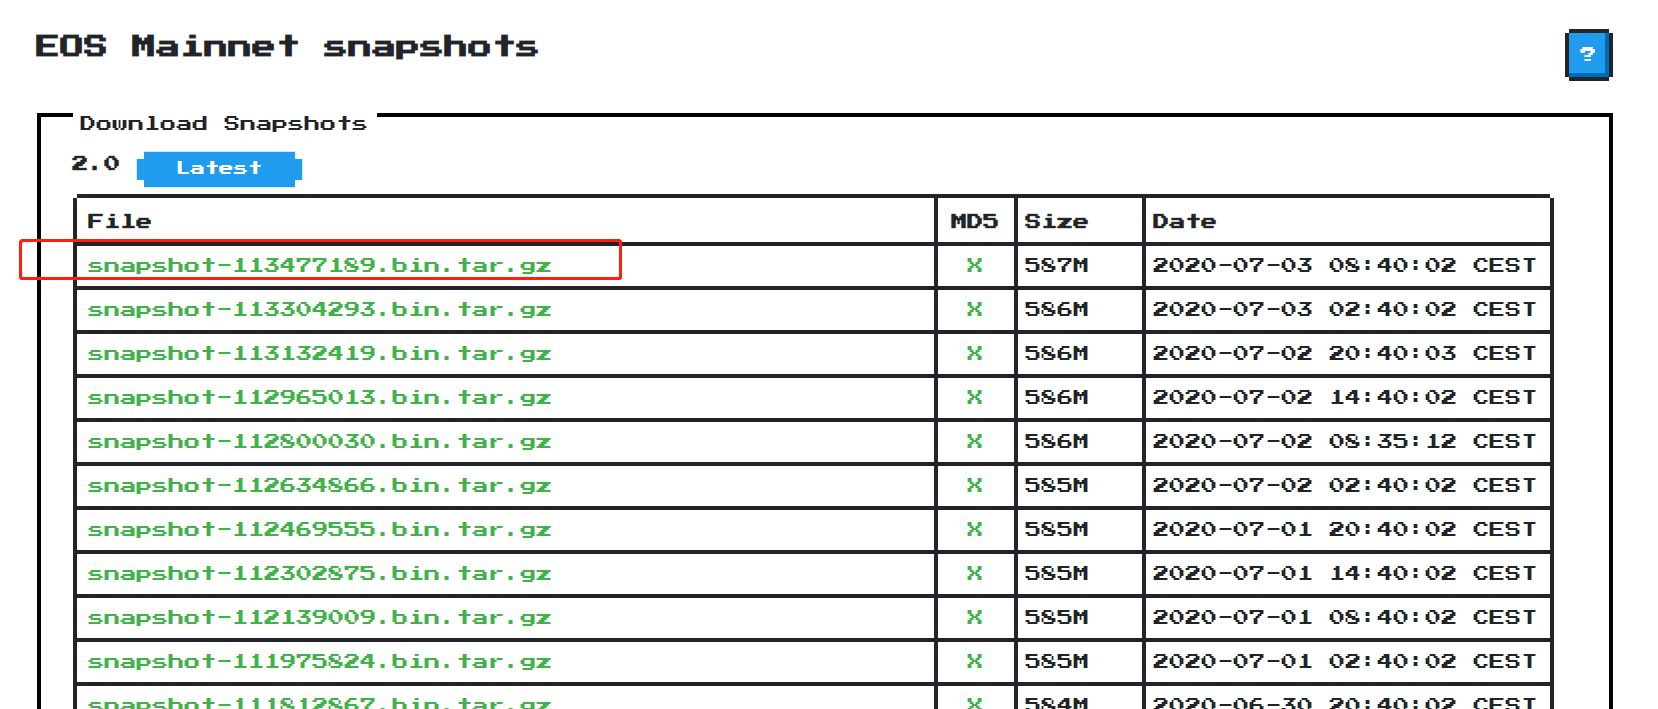1658x709 pixels.
Task: Click the Download Snapshots legend label
Action: click(x=223, y=123)
